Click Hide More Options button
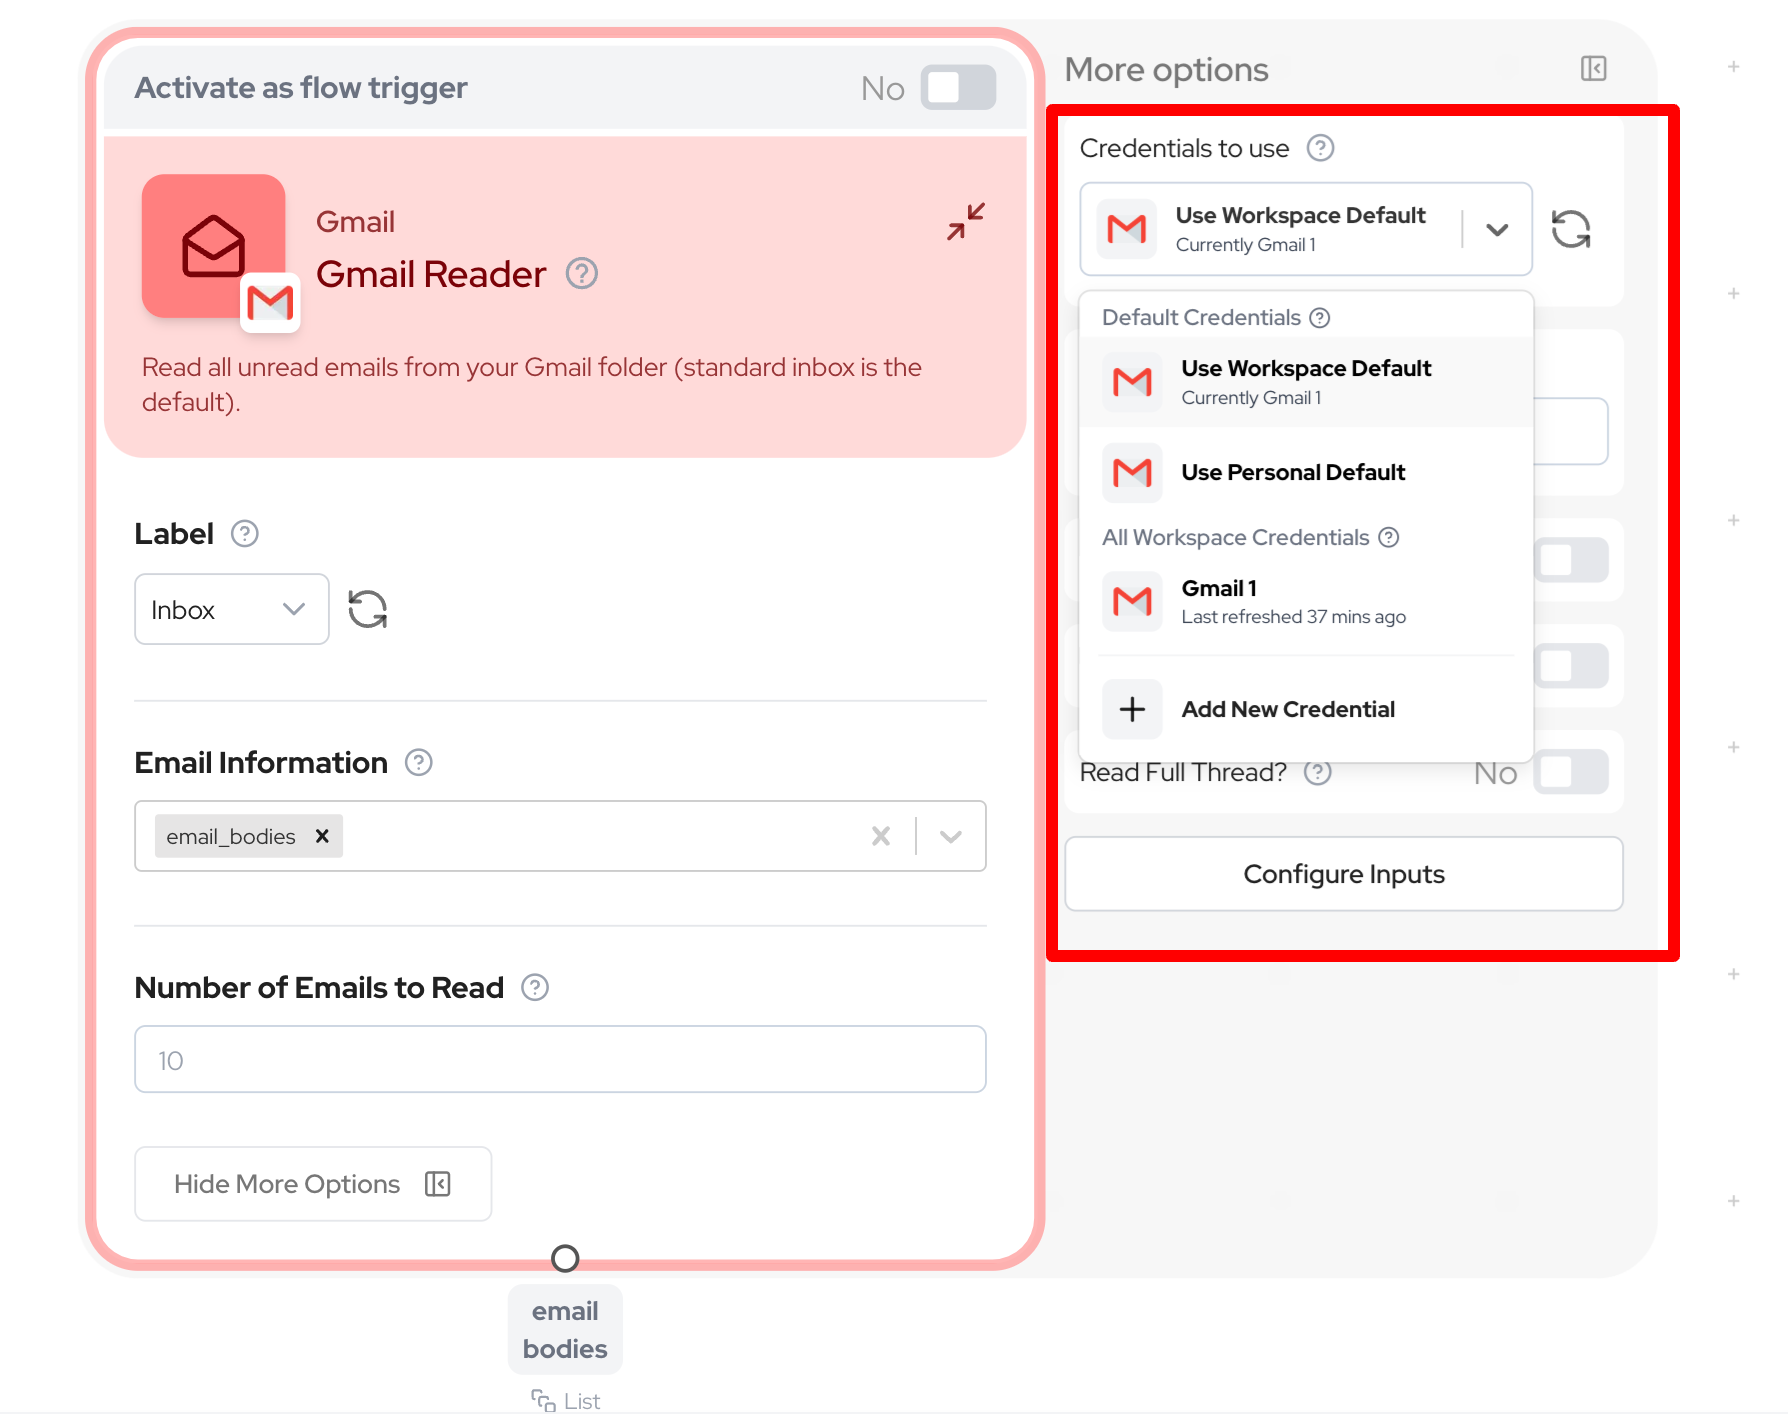 [x=313, y=1184]
